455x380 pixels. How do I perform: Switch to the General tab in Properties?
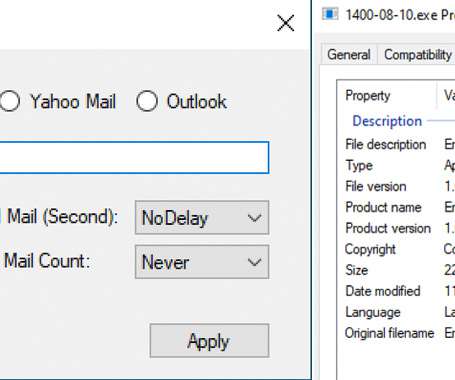tap(349, 55)
